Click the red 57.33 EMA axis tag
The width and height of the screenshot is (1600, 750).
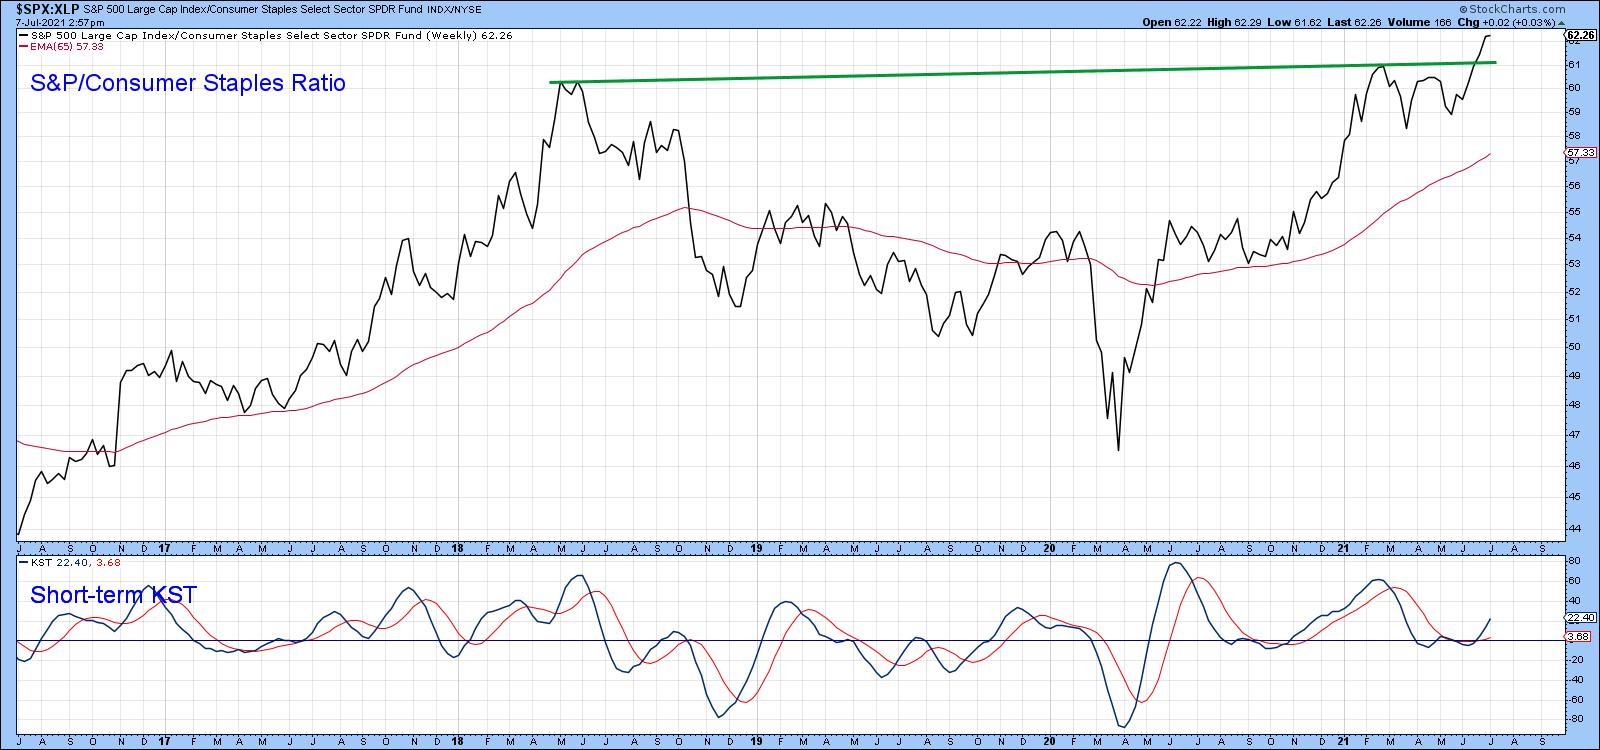tap(1580, 152)
